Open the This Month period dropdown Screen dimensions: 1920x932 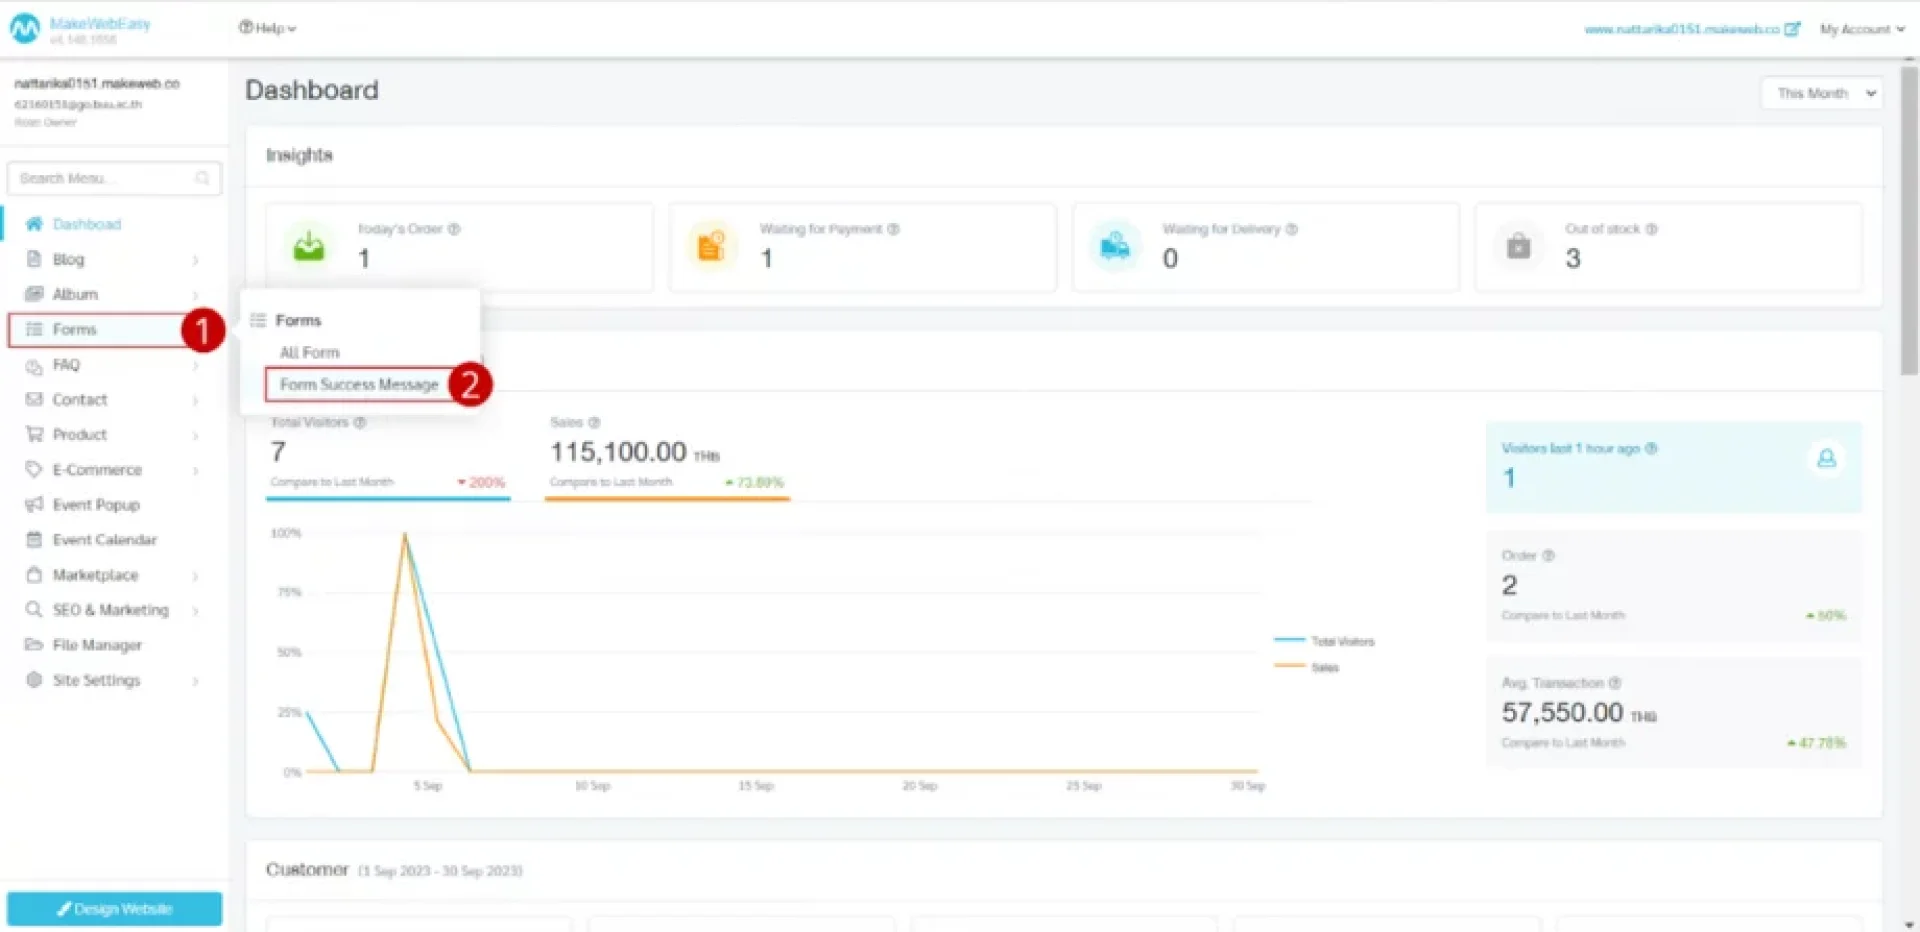1821,93
